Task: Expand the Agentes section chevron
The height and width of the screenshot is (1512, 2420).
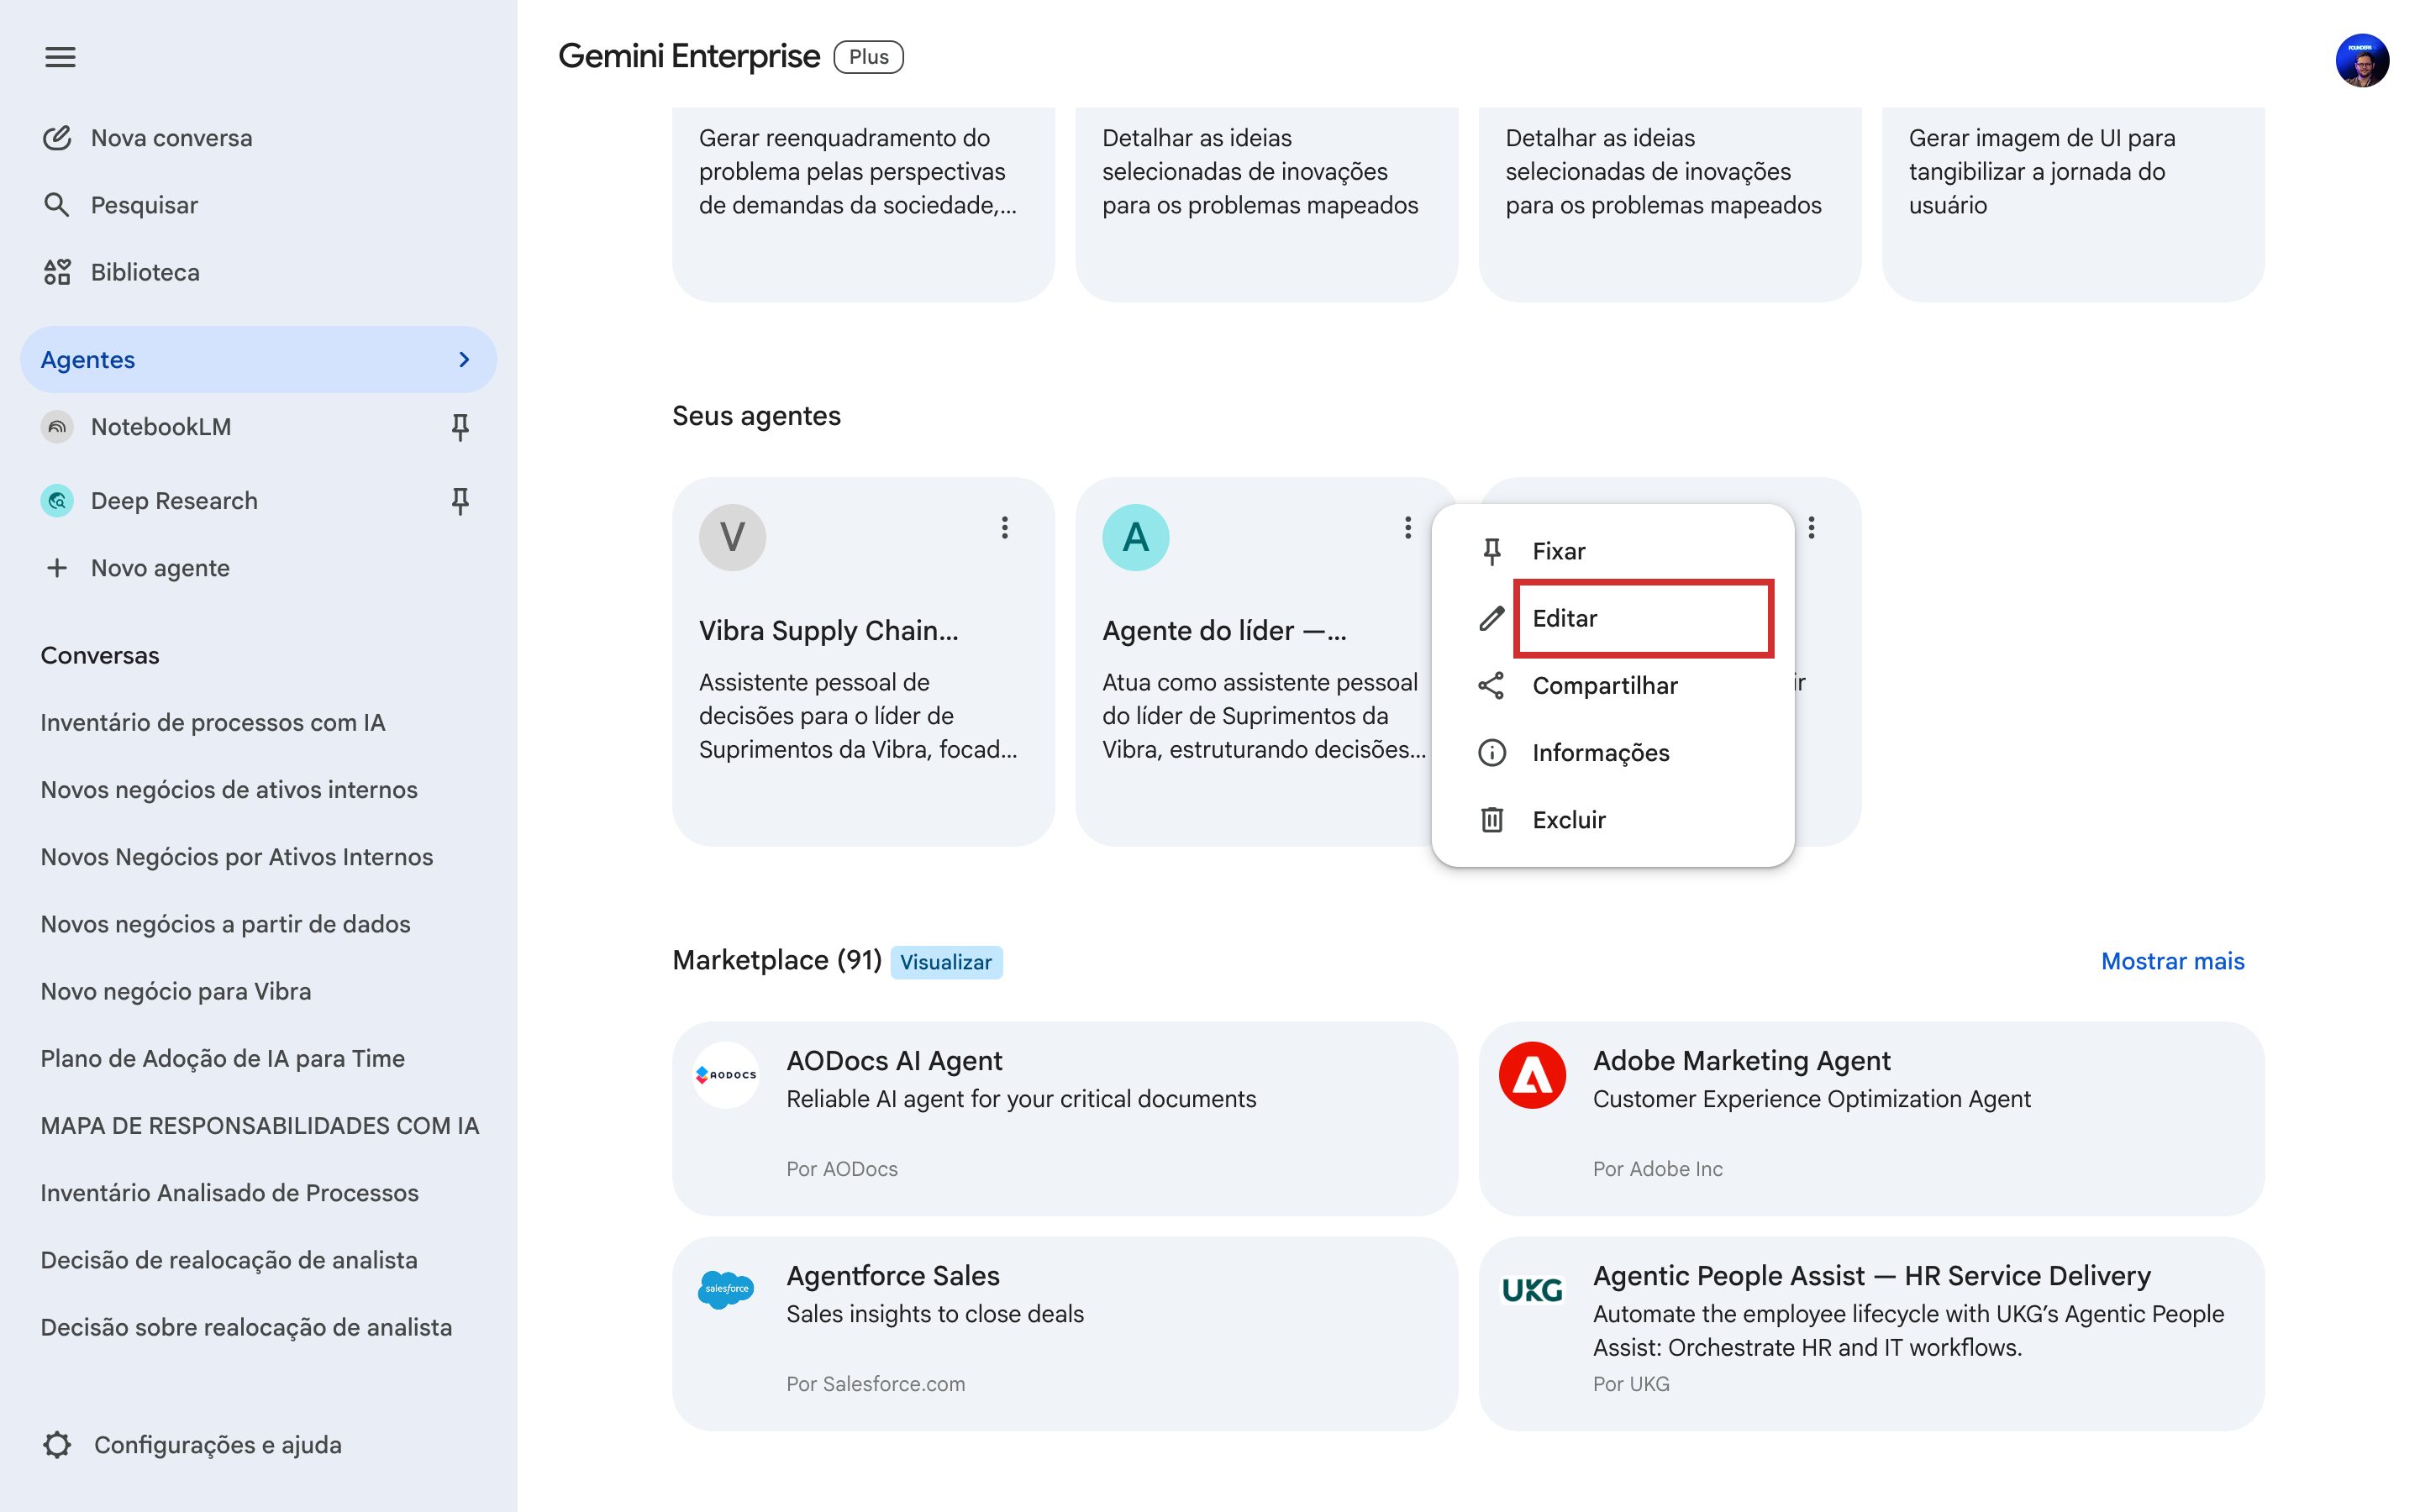Action: [x=464, y=359]
